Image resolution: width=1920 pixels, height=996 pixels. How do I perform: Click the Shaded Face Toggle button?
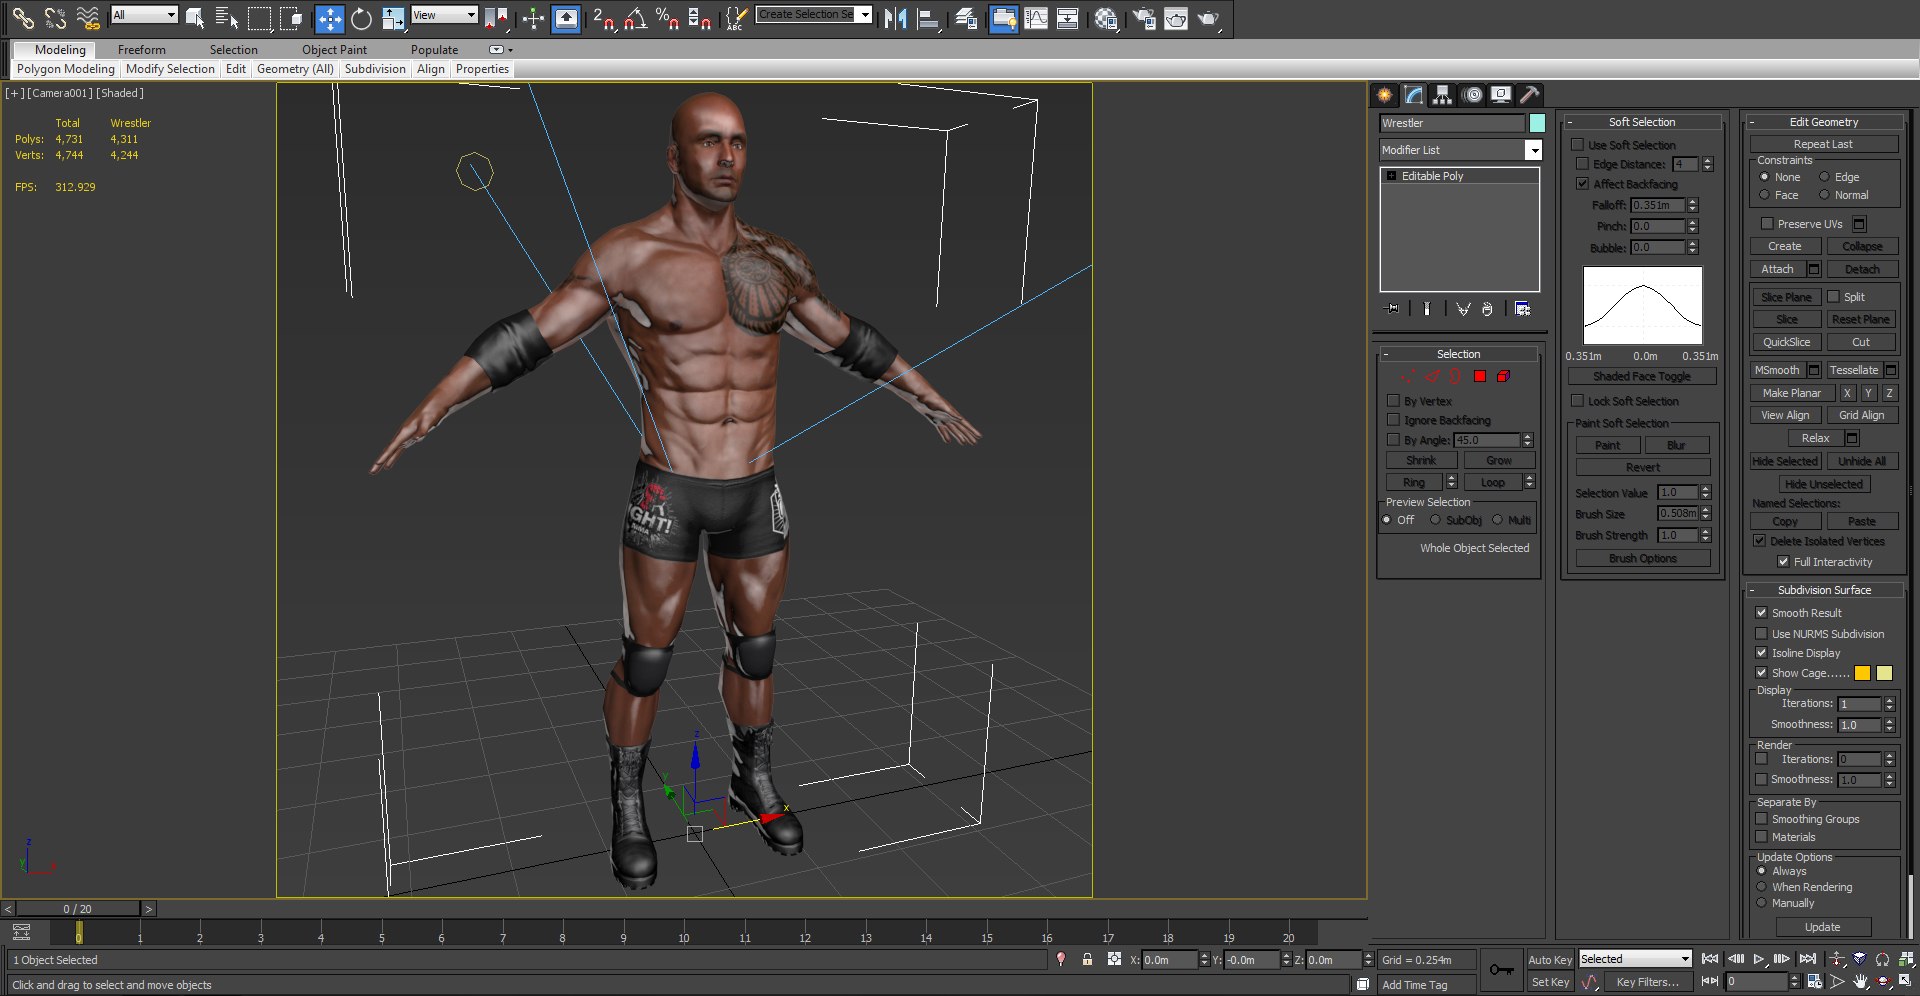tap(1642, 376)
